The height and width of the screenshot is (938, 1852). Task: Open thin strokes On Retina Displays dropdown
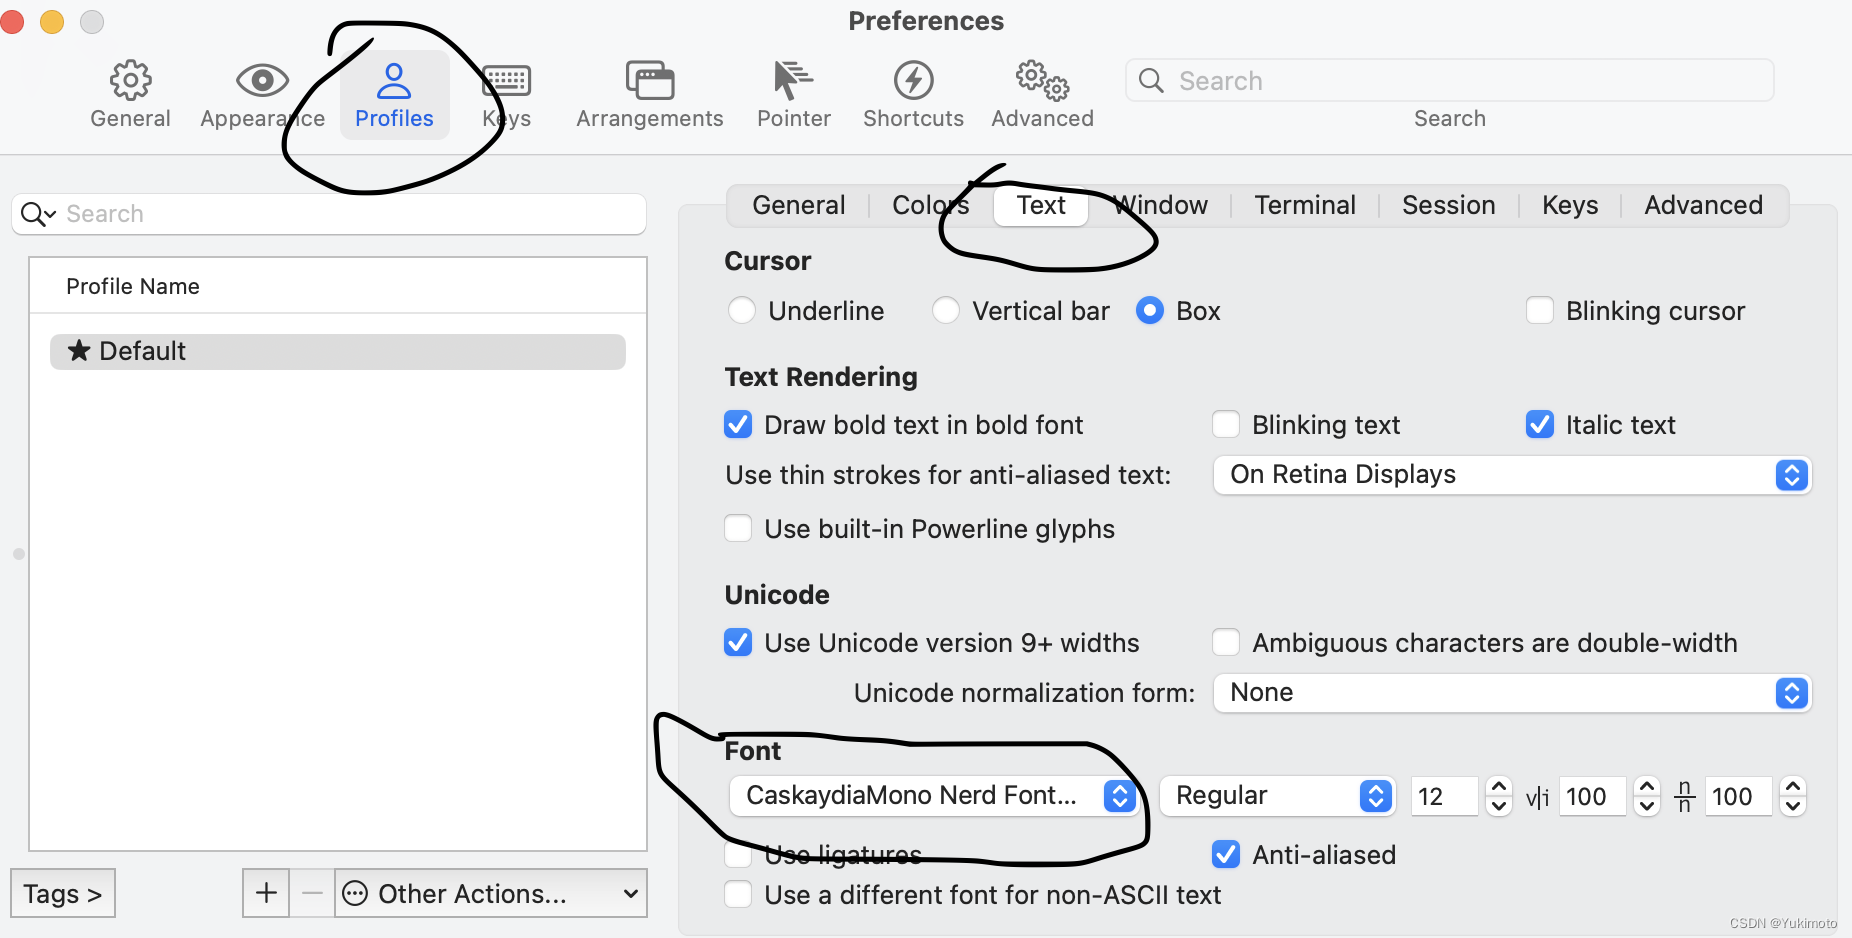[x=1512, y=475]
